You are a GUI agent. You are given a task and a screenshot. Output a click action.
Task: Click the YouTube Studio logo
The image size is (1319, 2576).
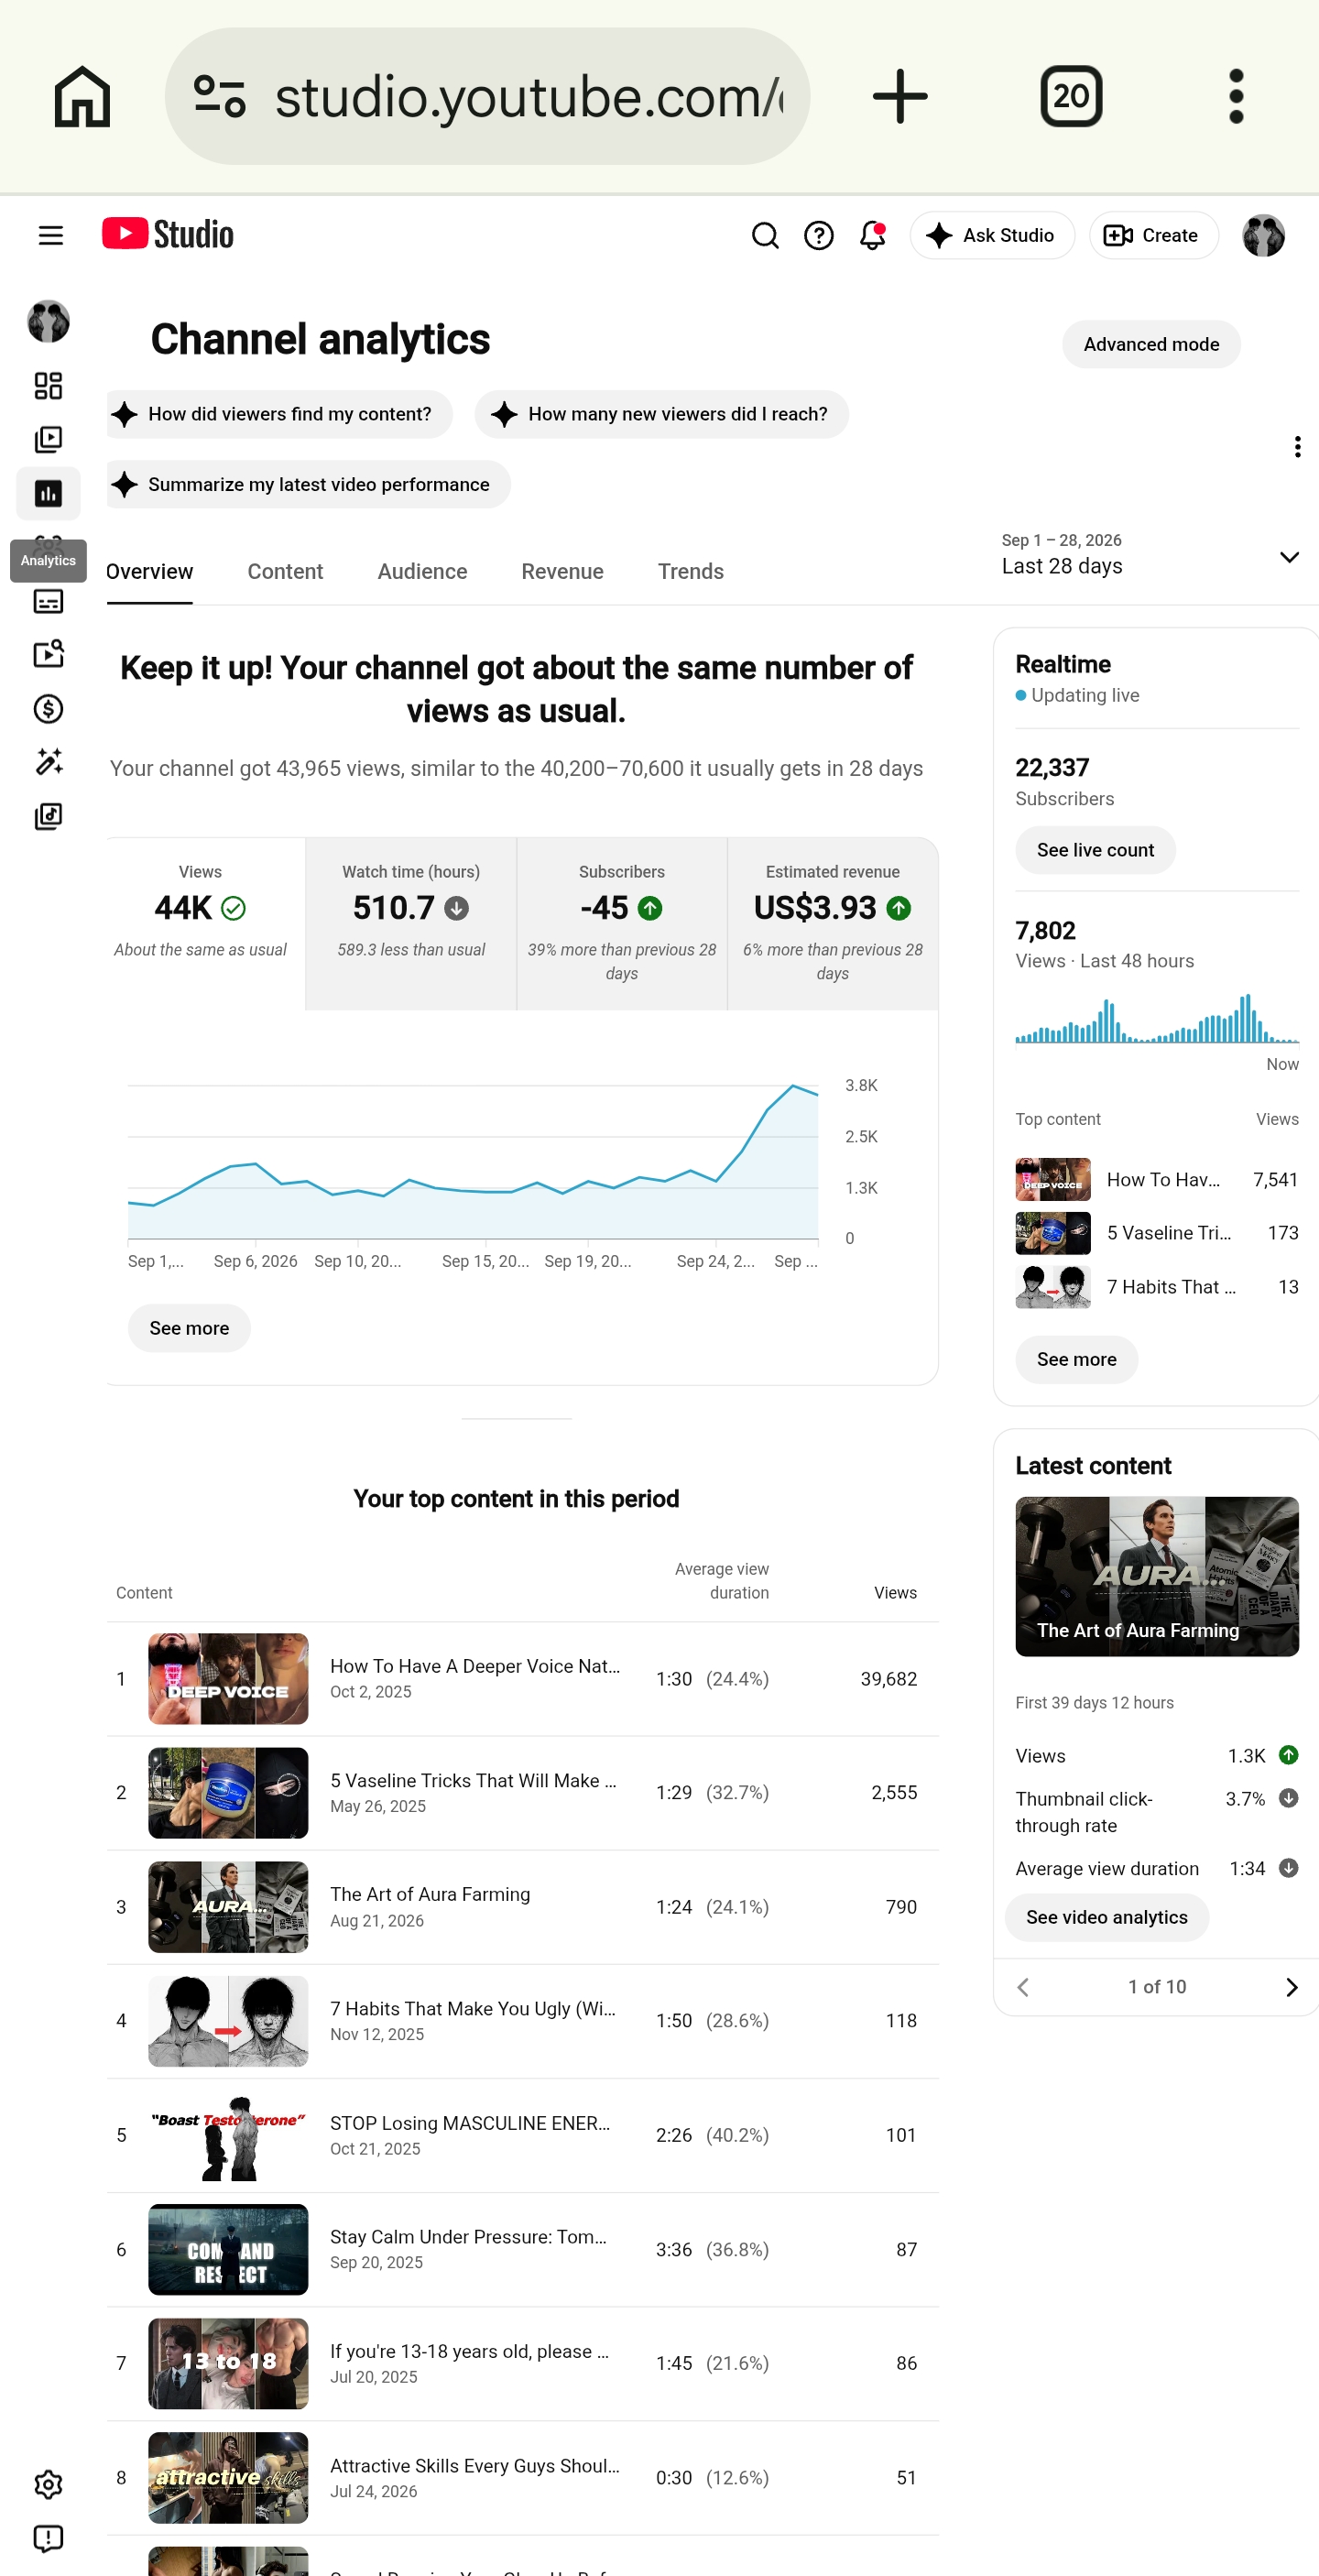[167, 235]
